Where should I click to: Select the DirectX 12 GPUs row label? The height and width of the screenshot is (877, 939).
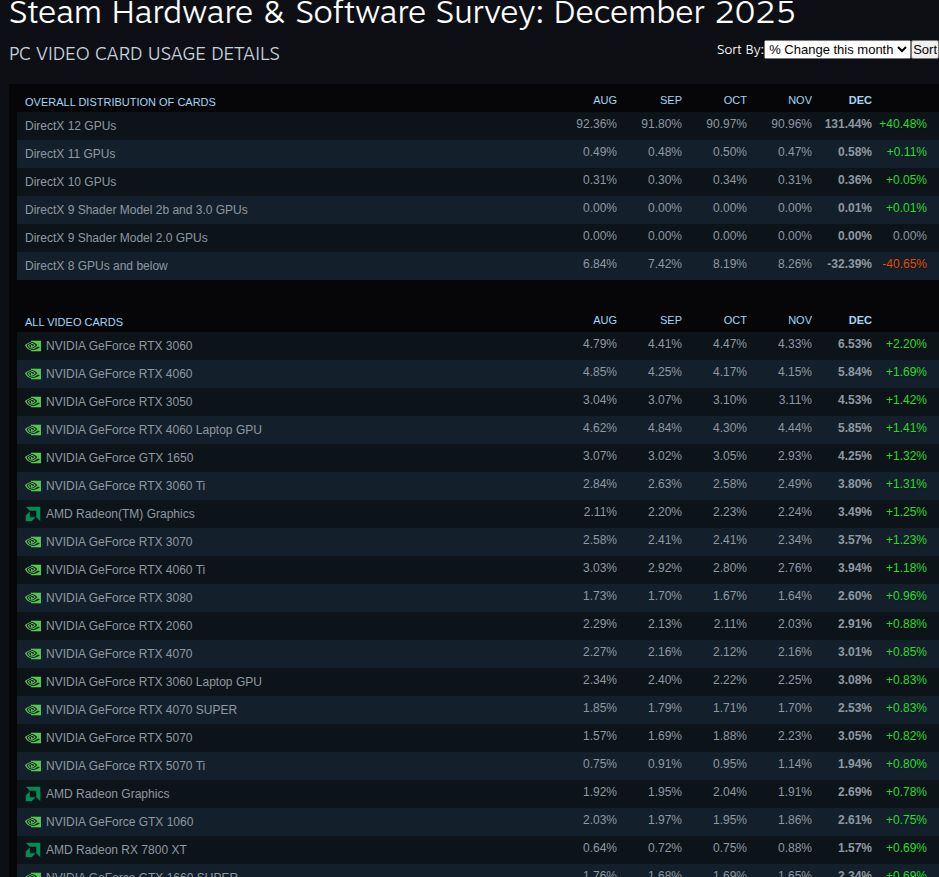pyautogui.click(x=71, y=126)
